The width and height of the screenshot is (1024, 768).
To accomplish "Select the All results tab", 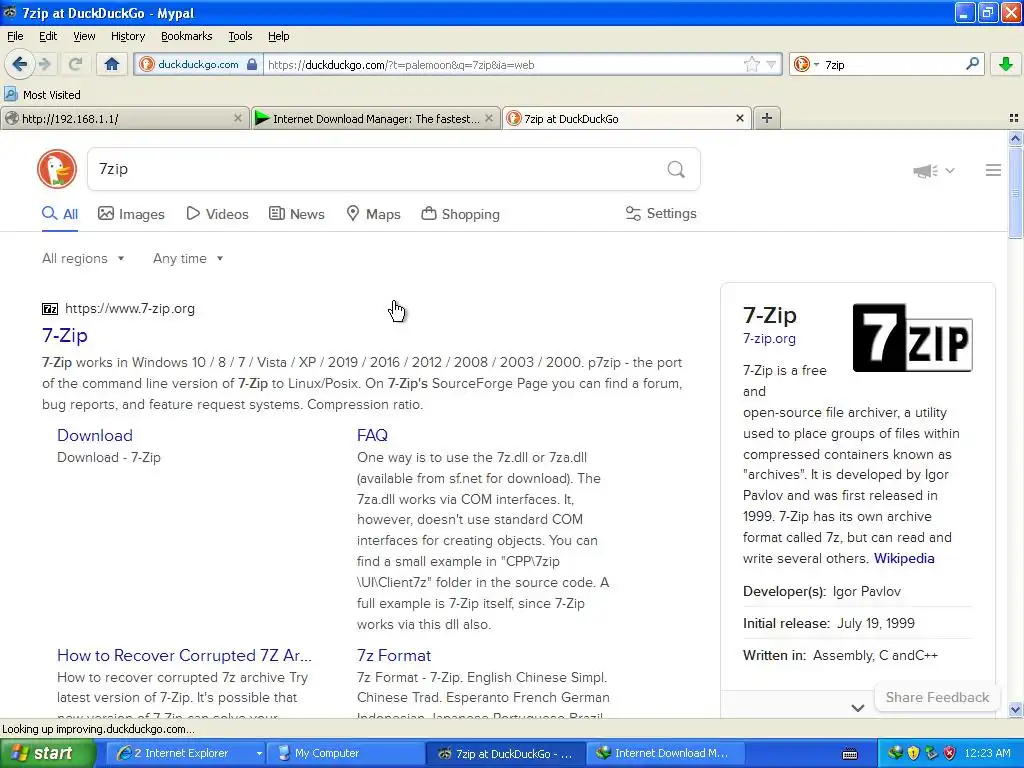I will tap(60, 214).
